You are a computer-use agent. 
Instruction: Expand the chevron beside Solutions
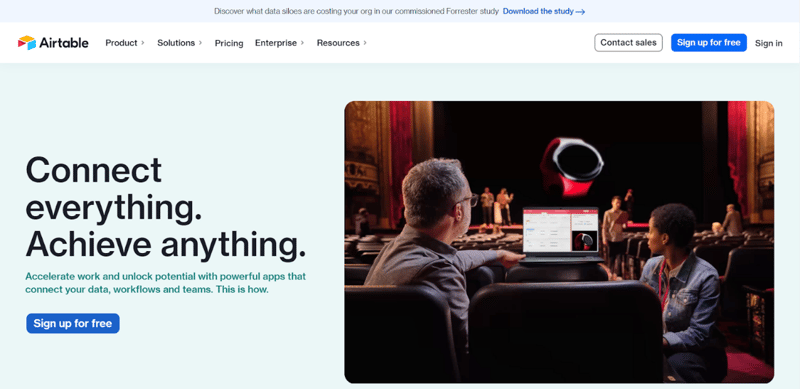coord(201,43)
